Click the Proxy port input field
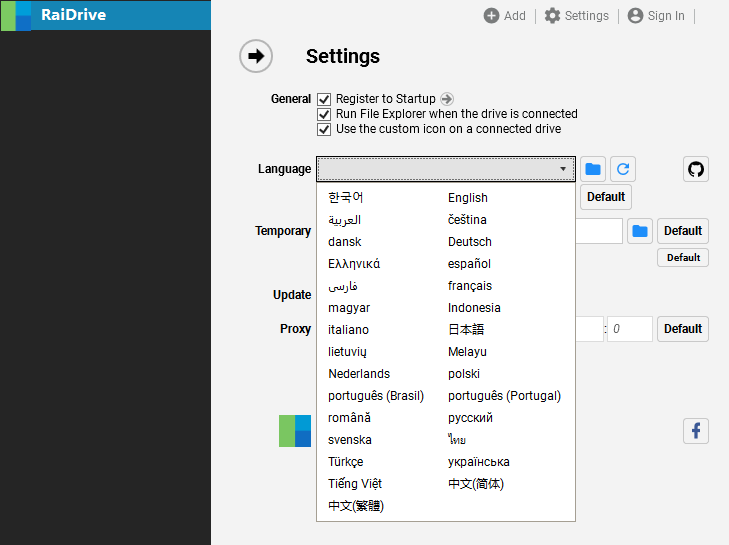This screenshot has height=545, width=729. point(630,329)
